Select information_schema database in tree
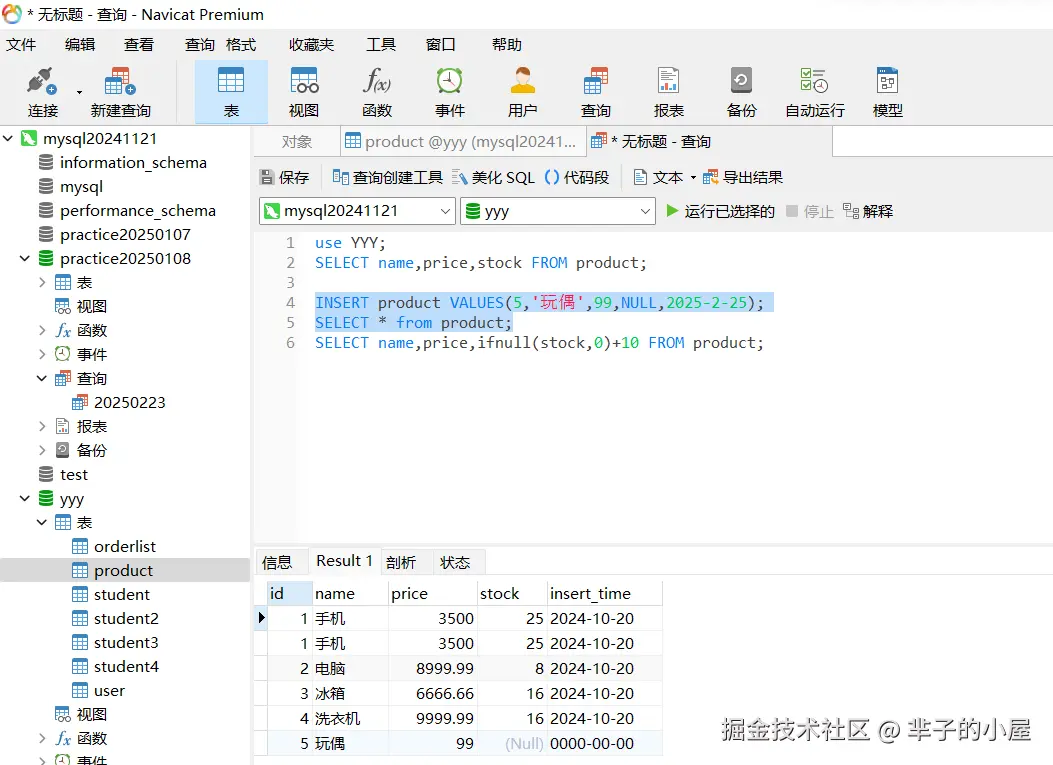This screenshot has width=1053, height=765. (x=133, y=163)
